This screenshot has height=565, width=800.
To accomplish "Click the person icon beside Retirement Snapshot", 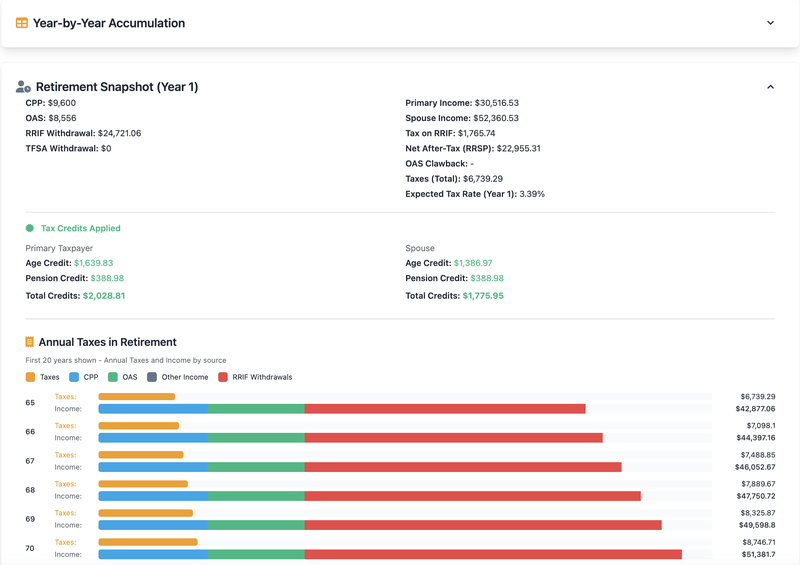I will click(23, 87).
